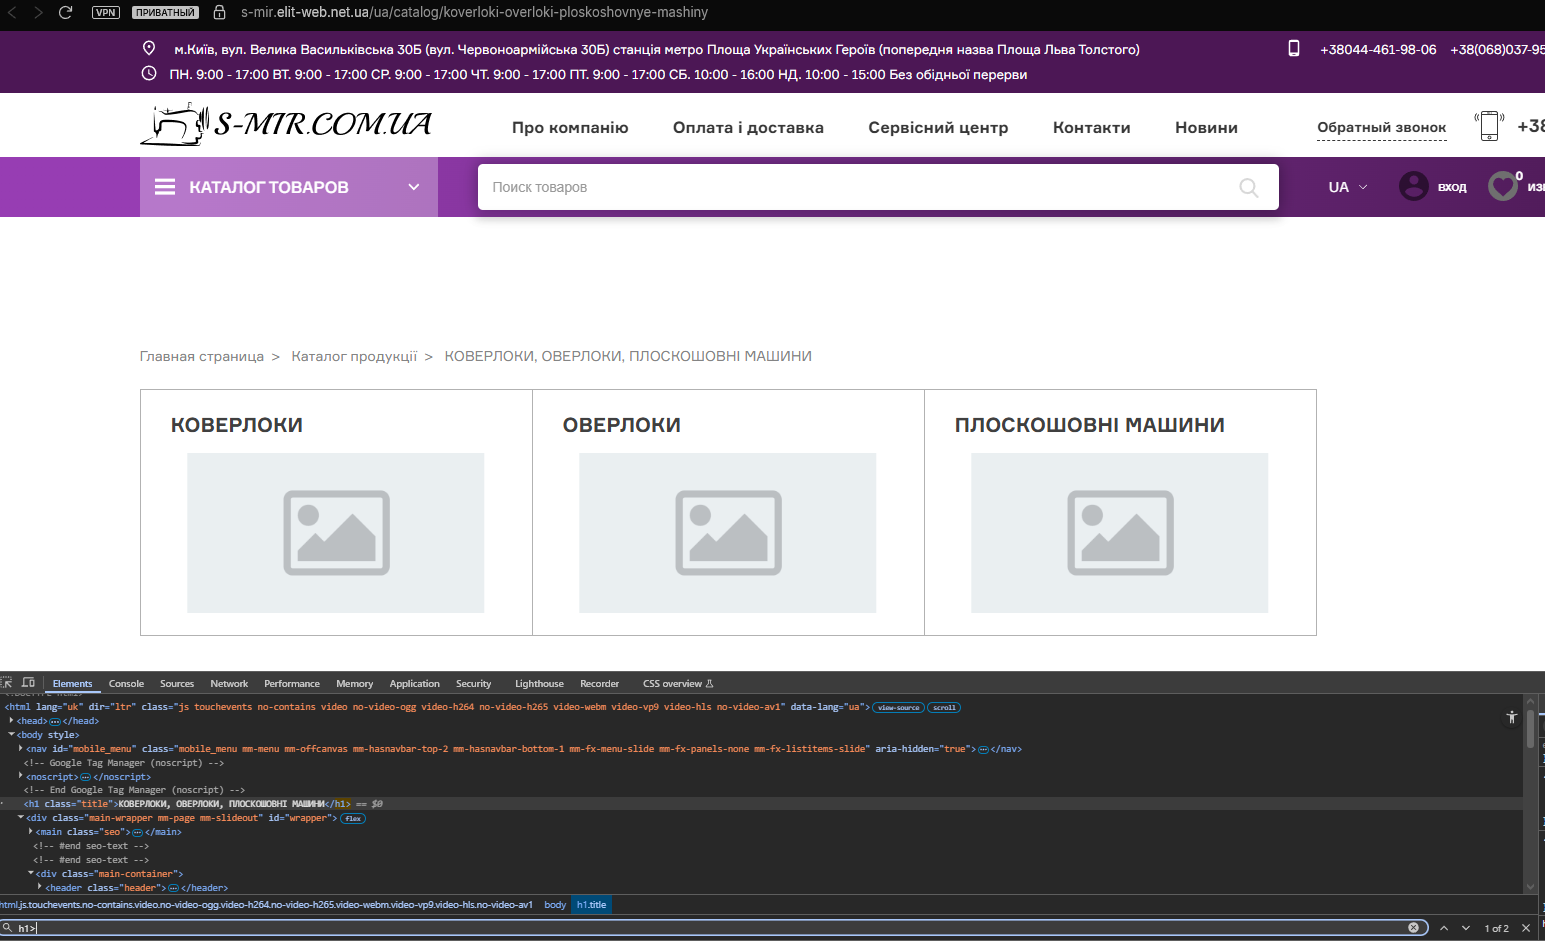Open Сервісний центр menu item
The width and height of the screenshot is (1545, 941).
click(x=938, y=128)
